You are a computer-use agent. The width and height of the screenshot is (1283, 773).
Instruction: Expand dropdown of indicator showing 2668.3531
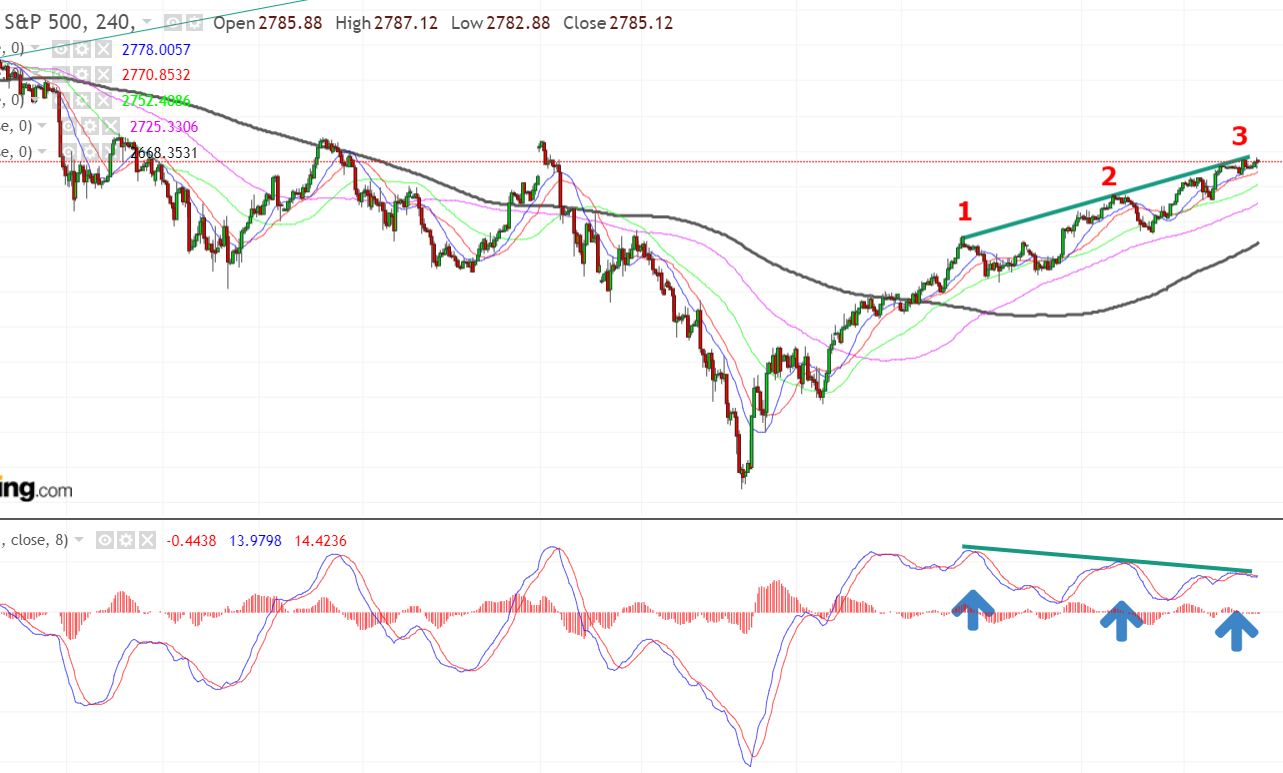pyautogui.click(x=41, y=152)
